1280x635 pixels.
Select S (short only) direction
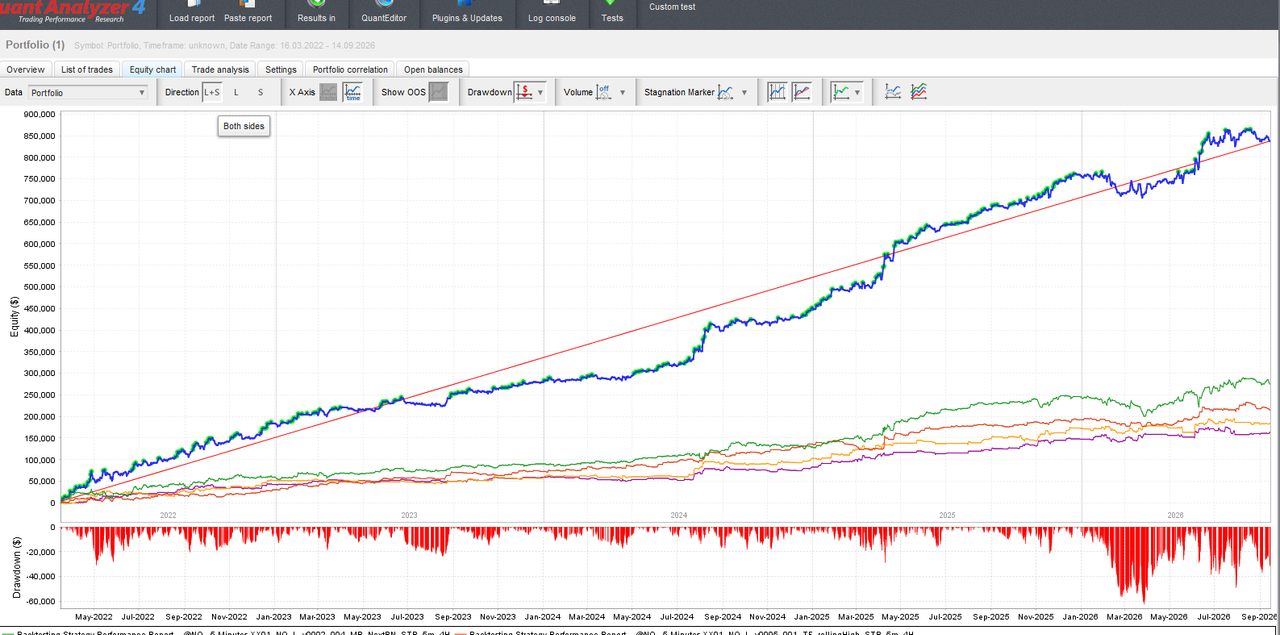point(261,92)
